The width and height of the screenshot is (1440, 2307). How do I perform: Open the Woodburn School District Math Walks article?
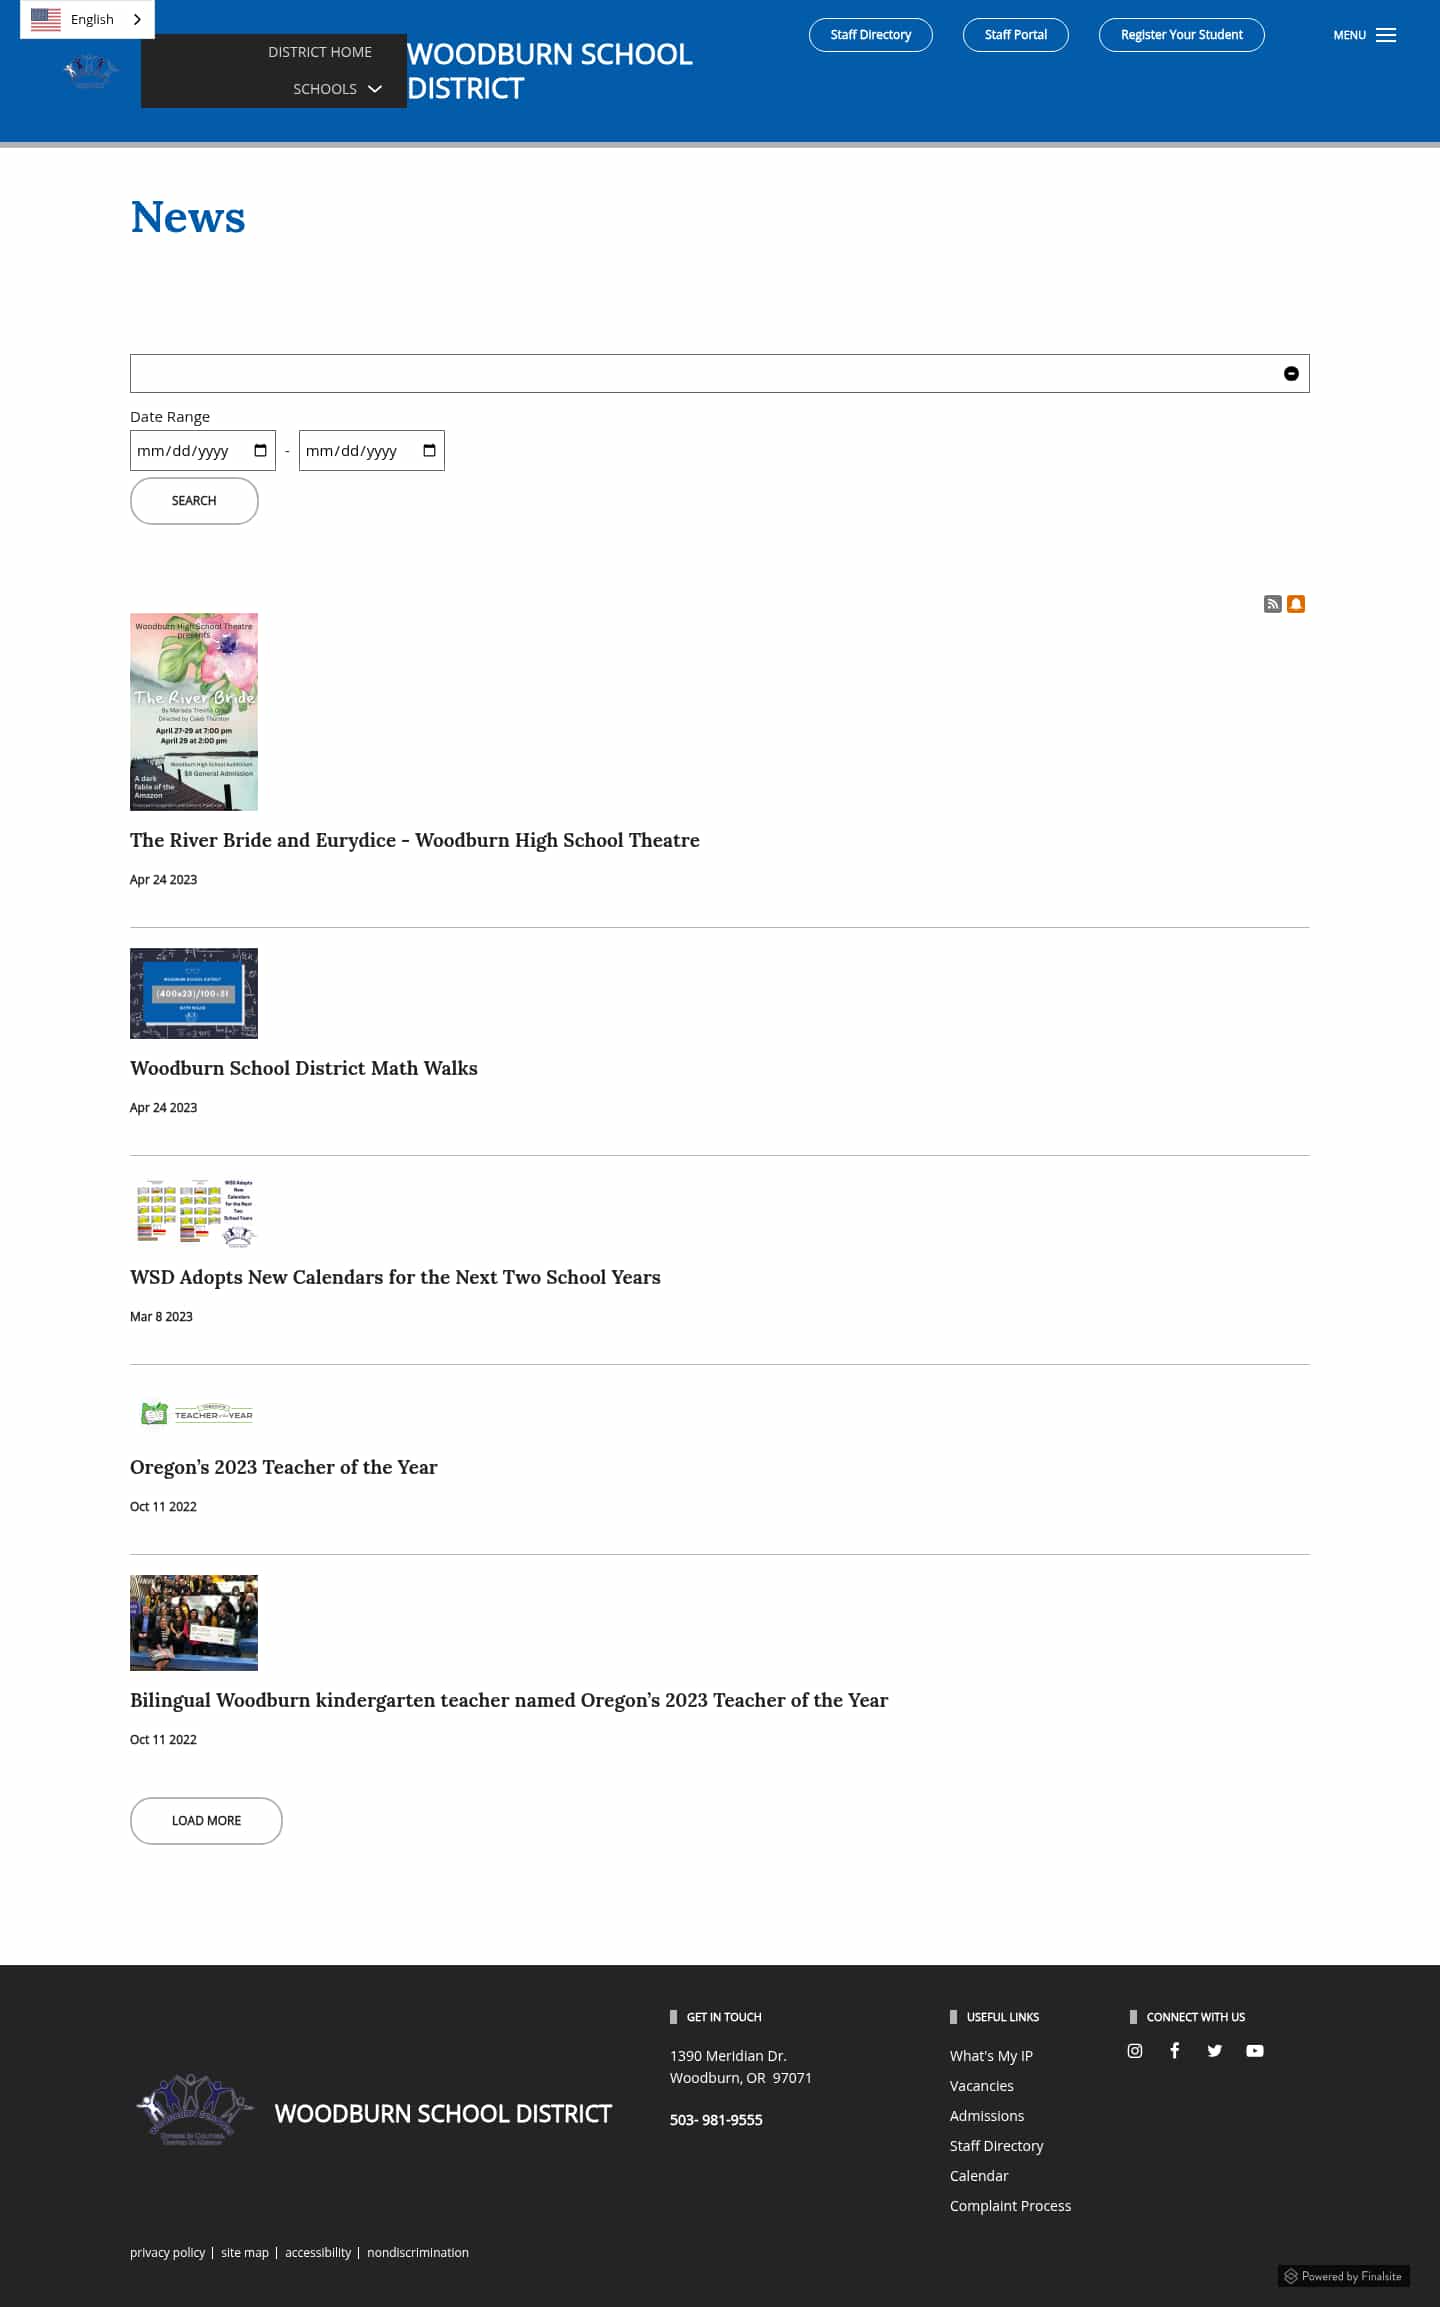[304, 1068]
